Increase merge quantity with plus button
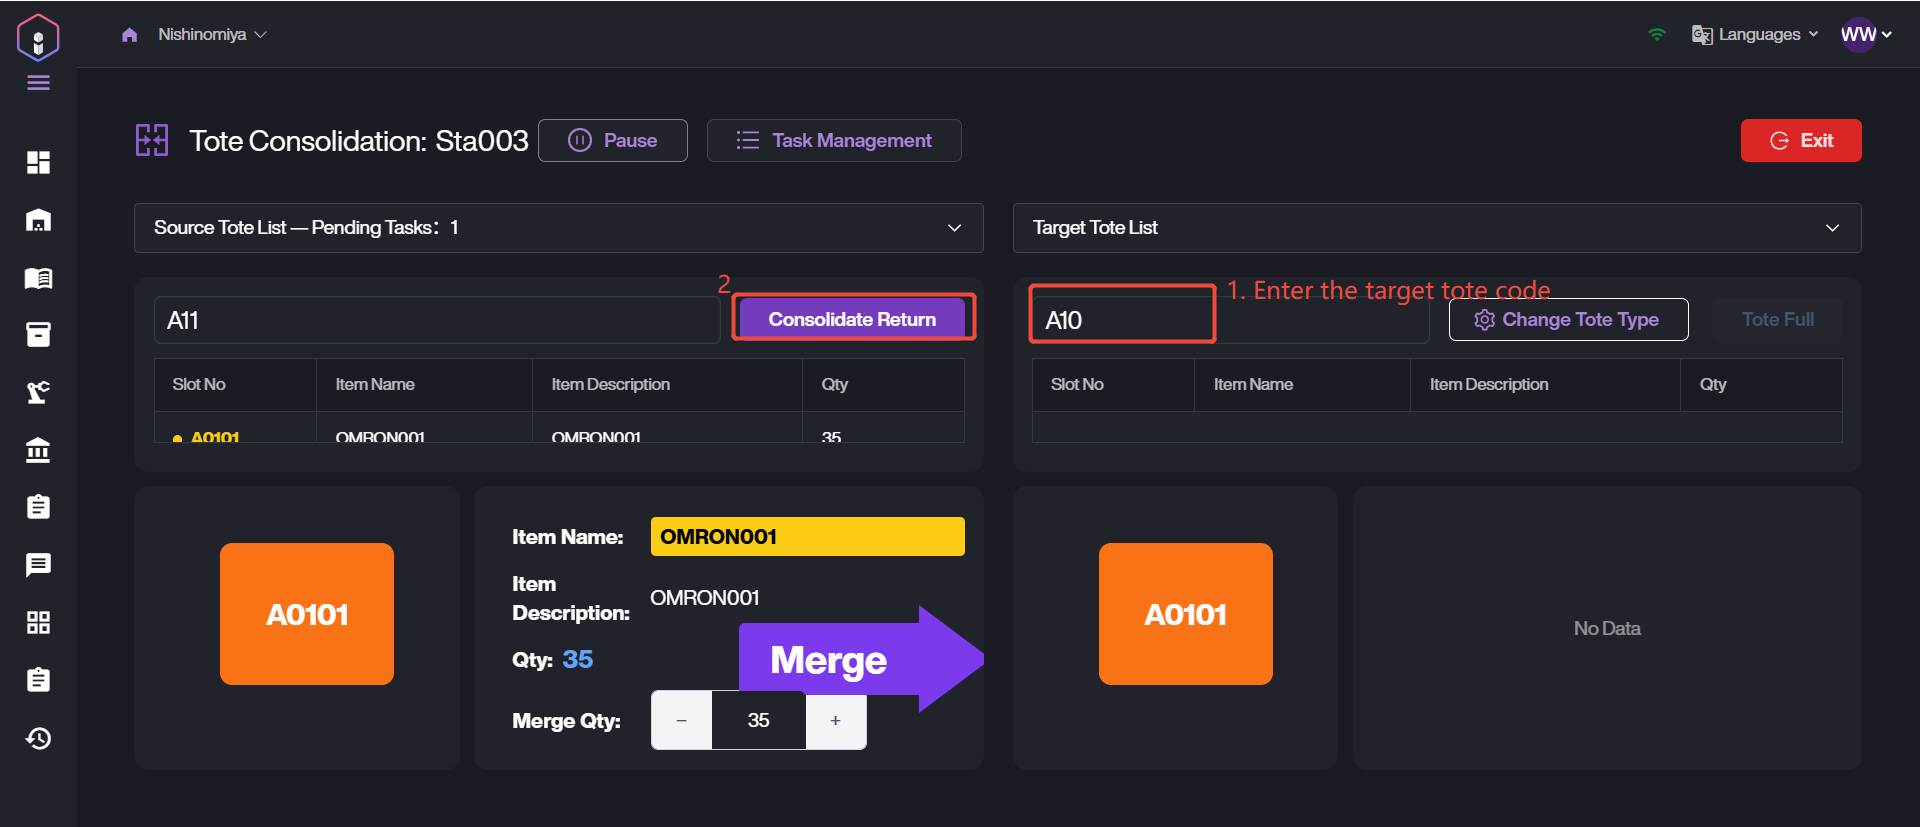Screen dimensions: 1920x827 click(835, 721)
